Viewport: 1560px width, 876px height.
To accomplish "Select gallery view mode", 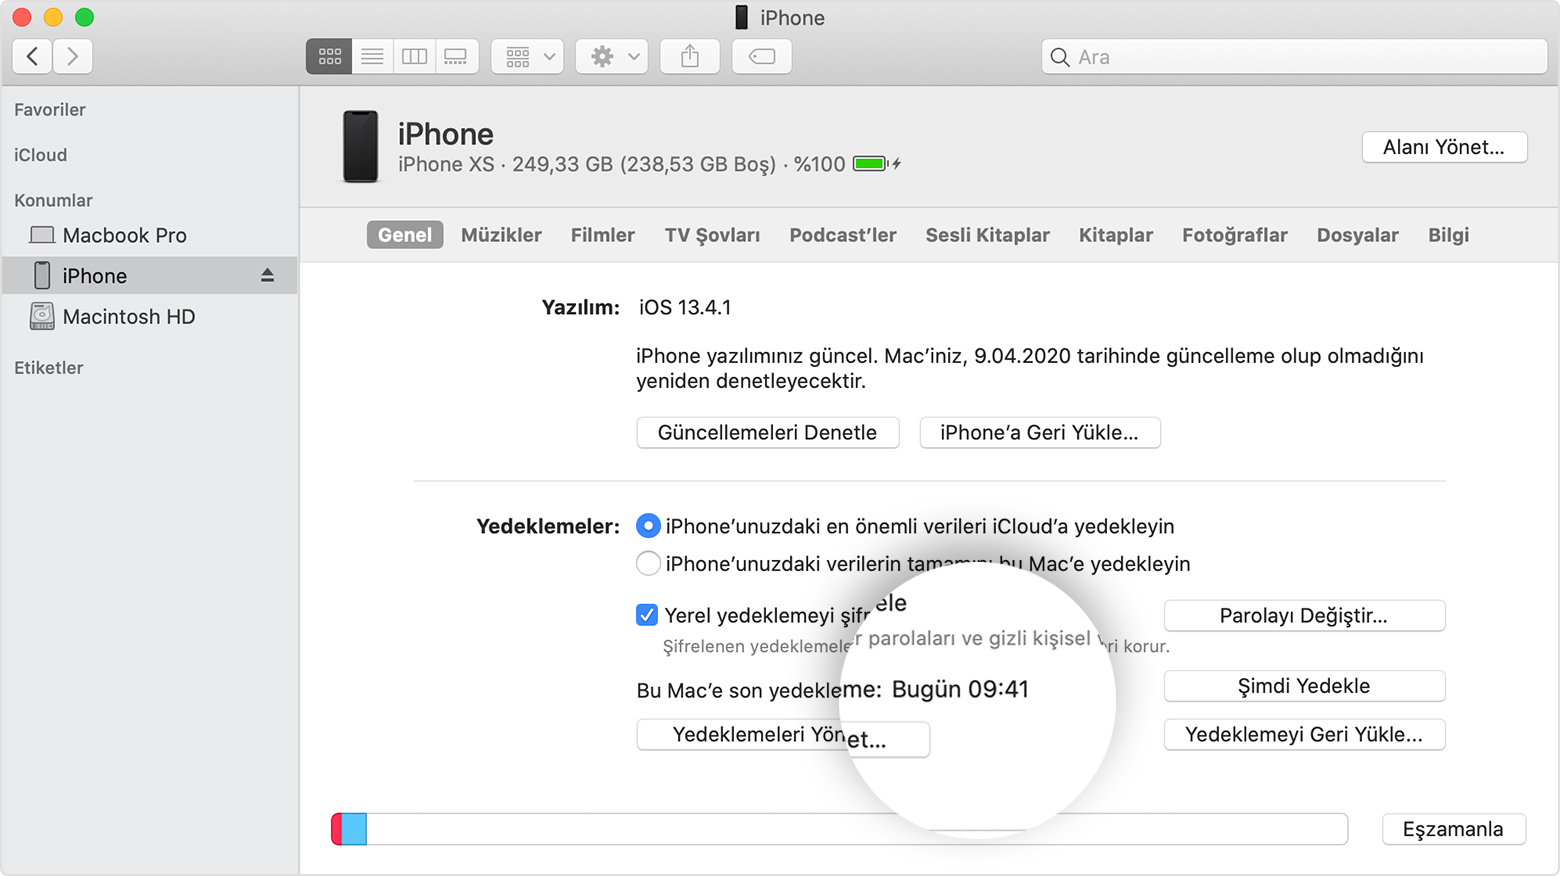I will [x=456, y=56].
